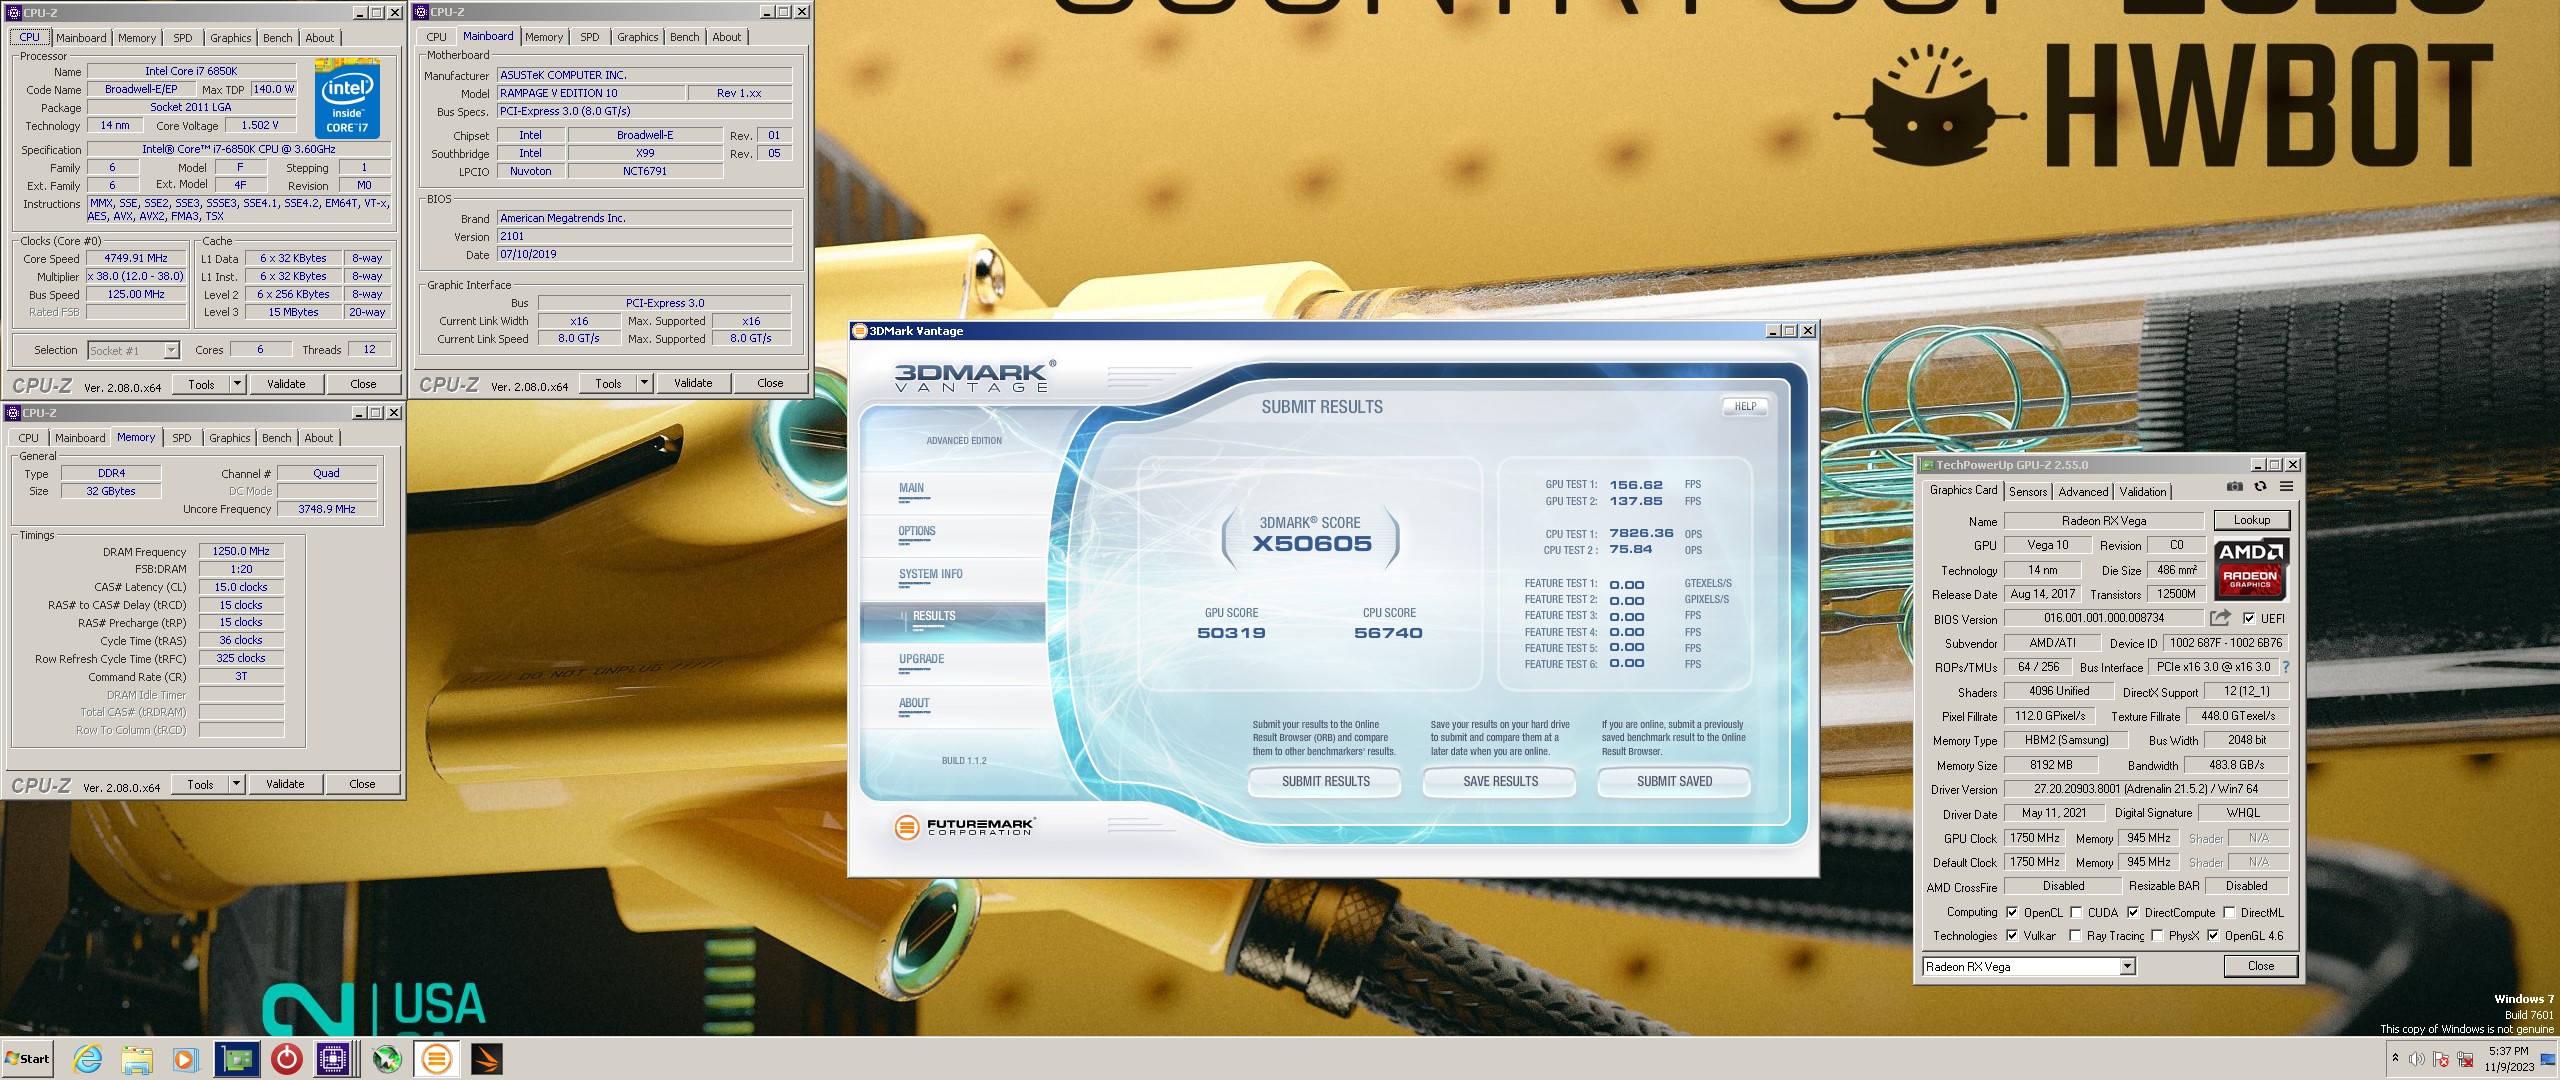The height and width of the screenshot is (1080, 2560).
Task: Switch to 3DMark Vantage orange taskbar icon
Action: [x=436, y=1059]
